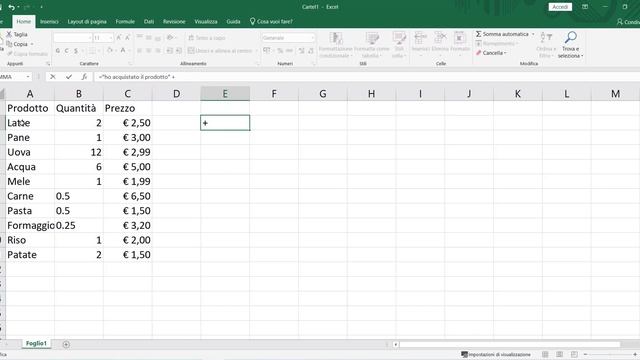Open the Cancella eraser dropdown
640x360 pixels.
click(491, 53)
